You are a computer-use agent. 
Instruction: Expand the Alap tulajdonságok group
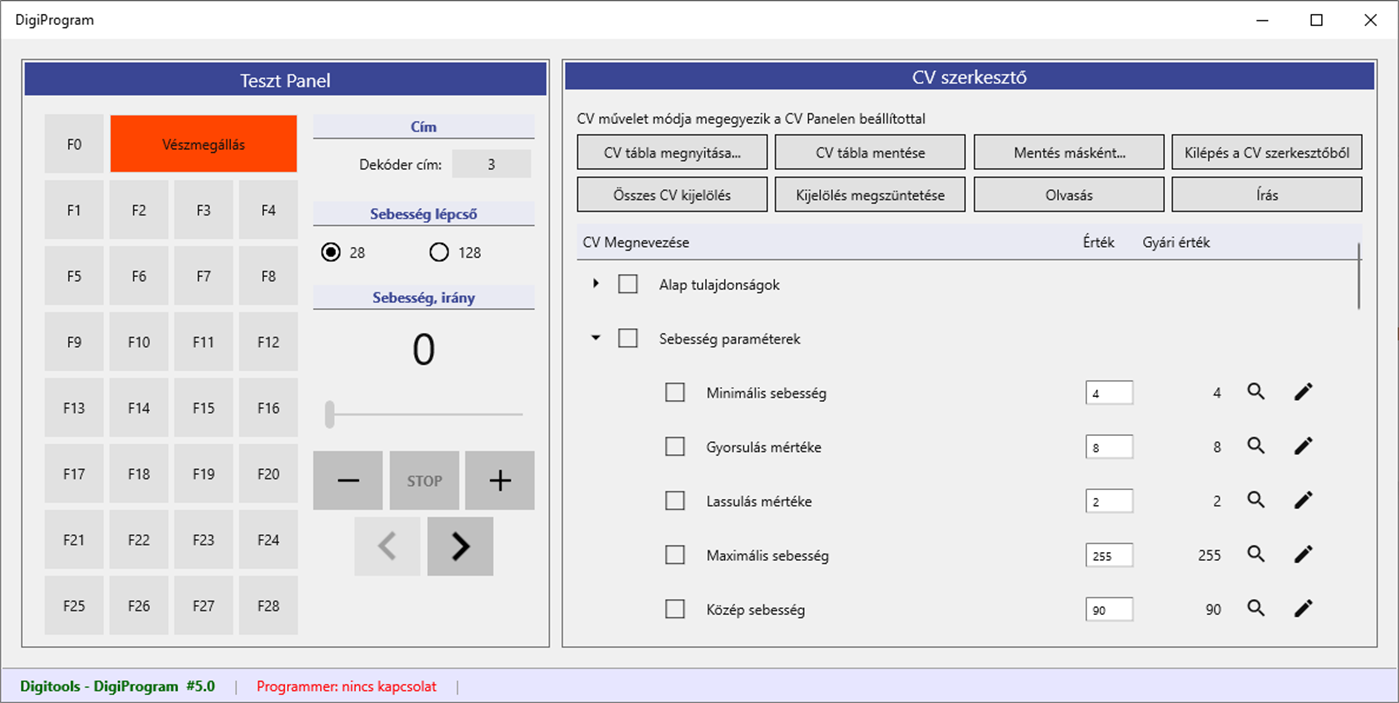tap(595, 284)
